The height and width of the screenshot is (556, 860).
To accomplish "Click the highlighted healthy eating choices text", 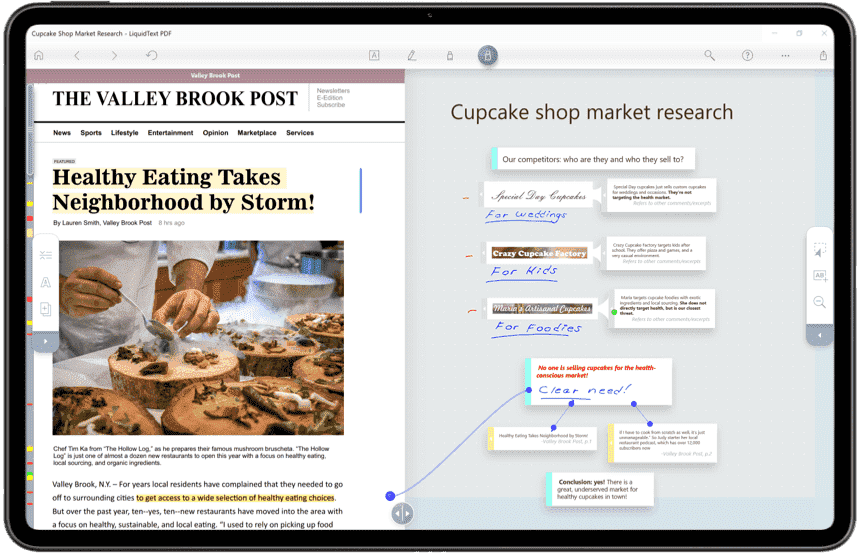I will coord(235,498).
